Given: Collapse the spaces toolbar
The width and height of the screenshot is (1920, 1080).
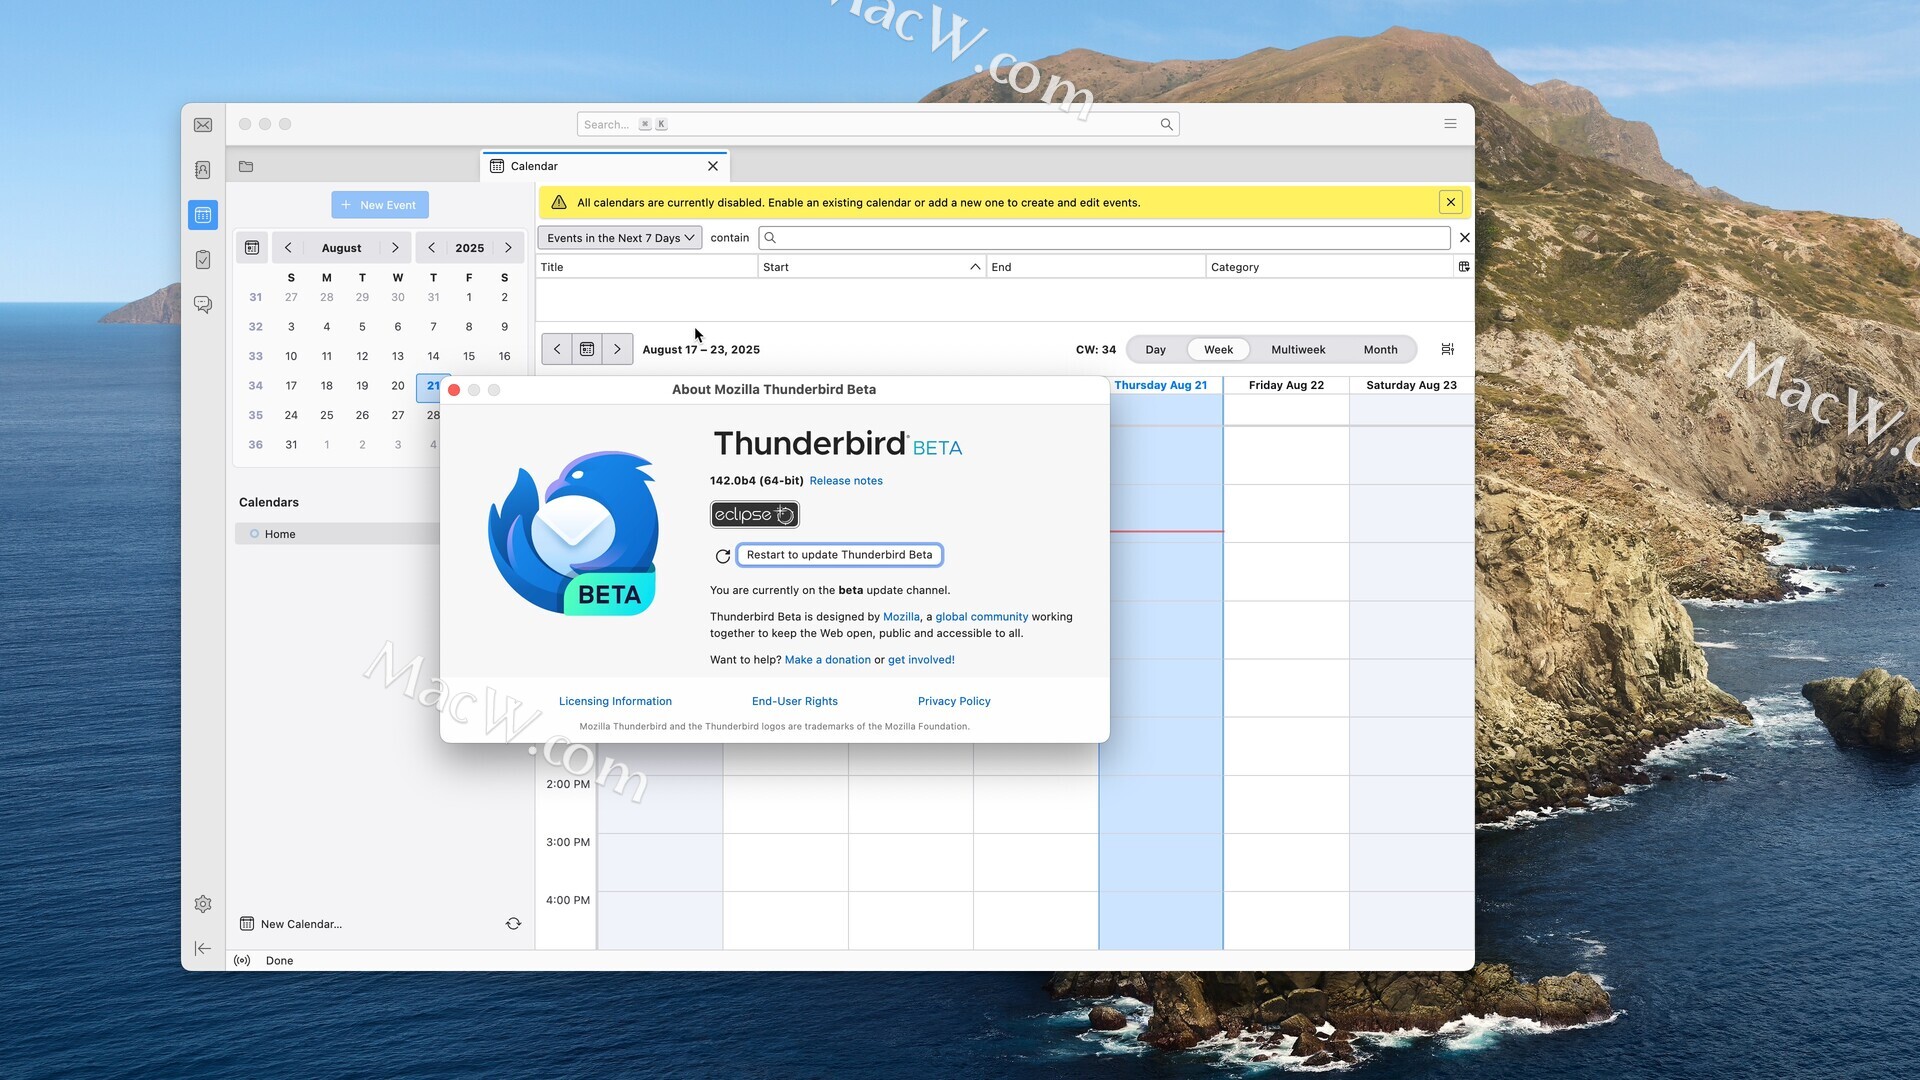Looking at the screenshot, I should [203, 949].
